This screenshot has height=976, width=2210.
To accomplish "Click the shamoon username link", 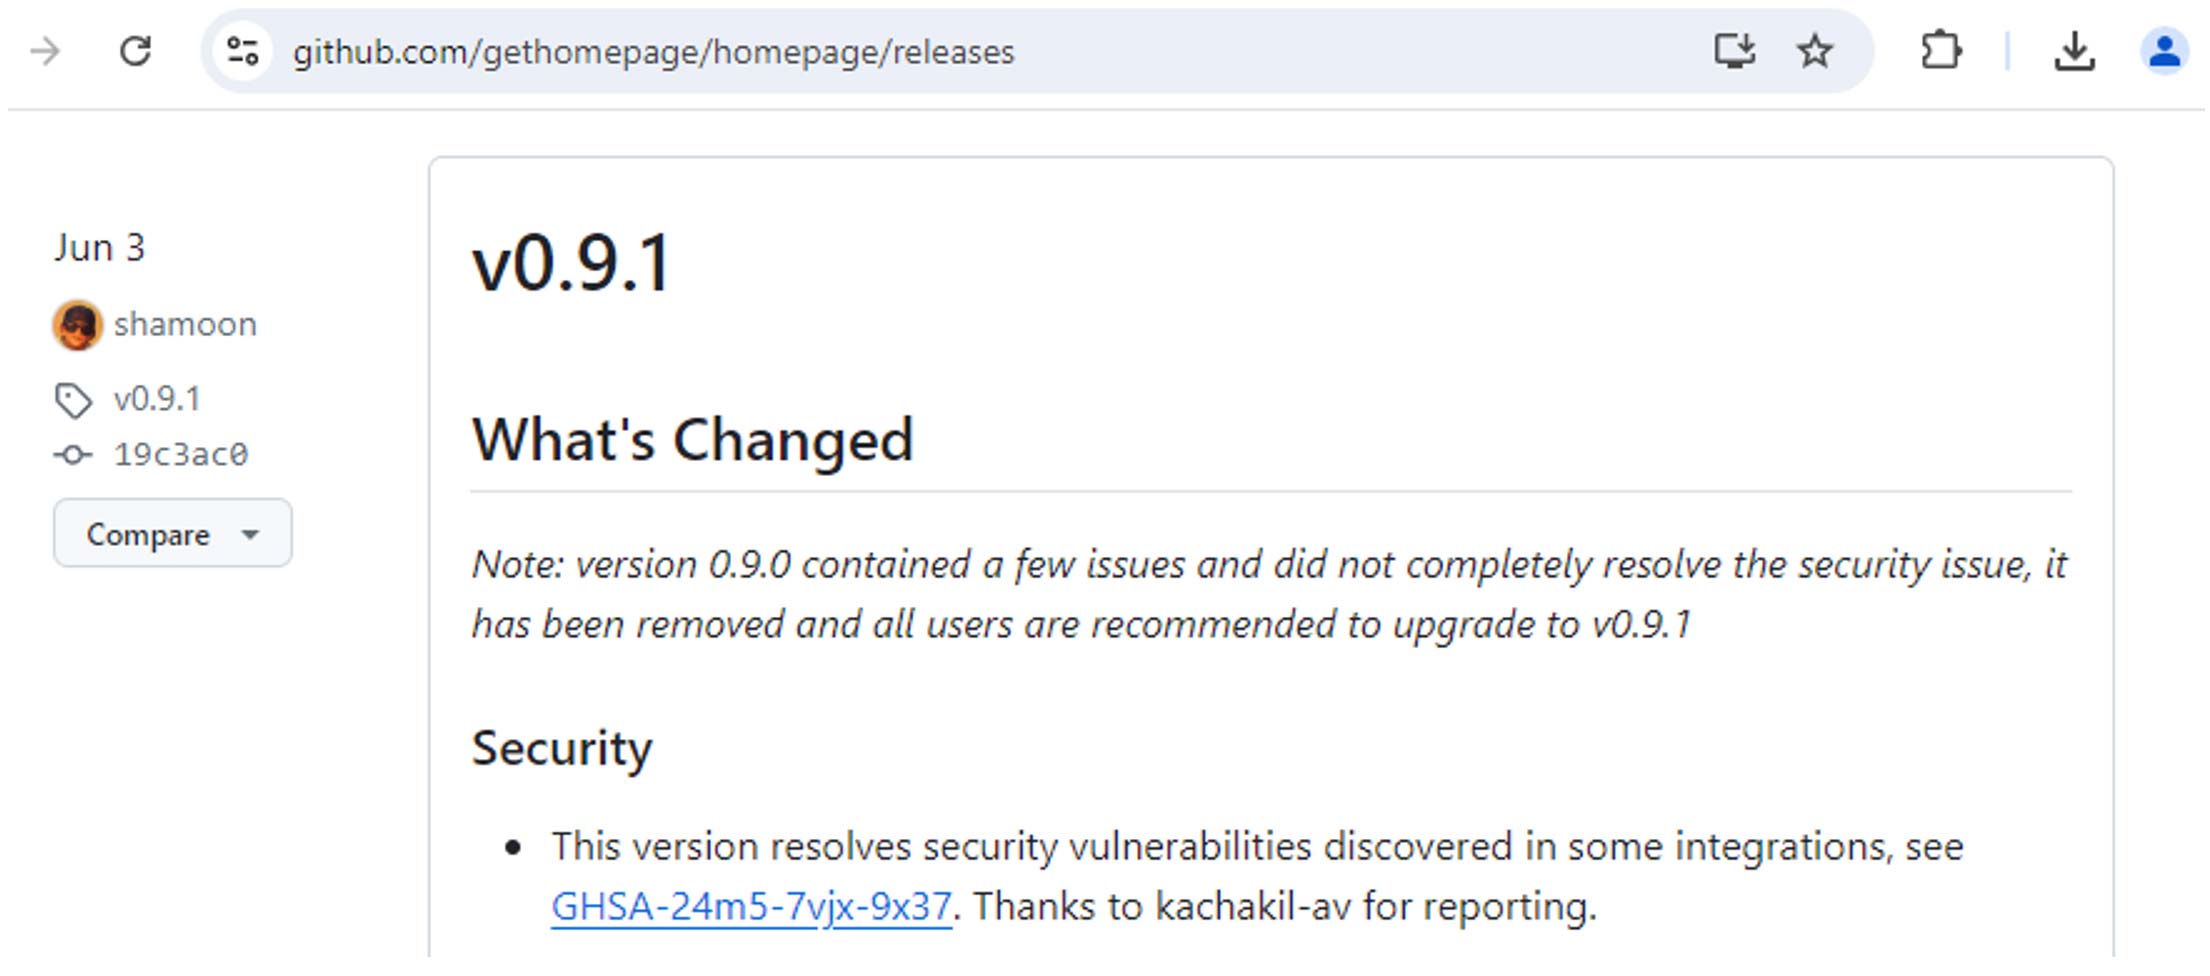I will tap(185, 323).
